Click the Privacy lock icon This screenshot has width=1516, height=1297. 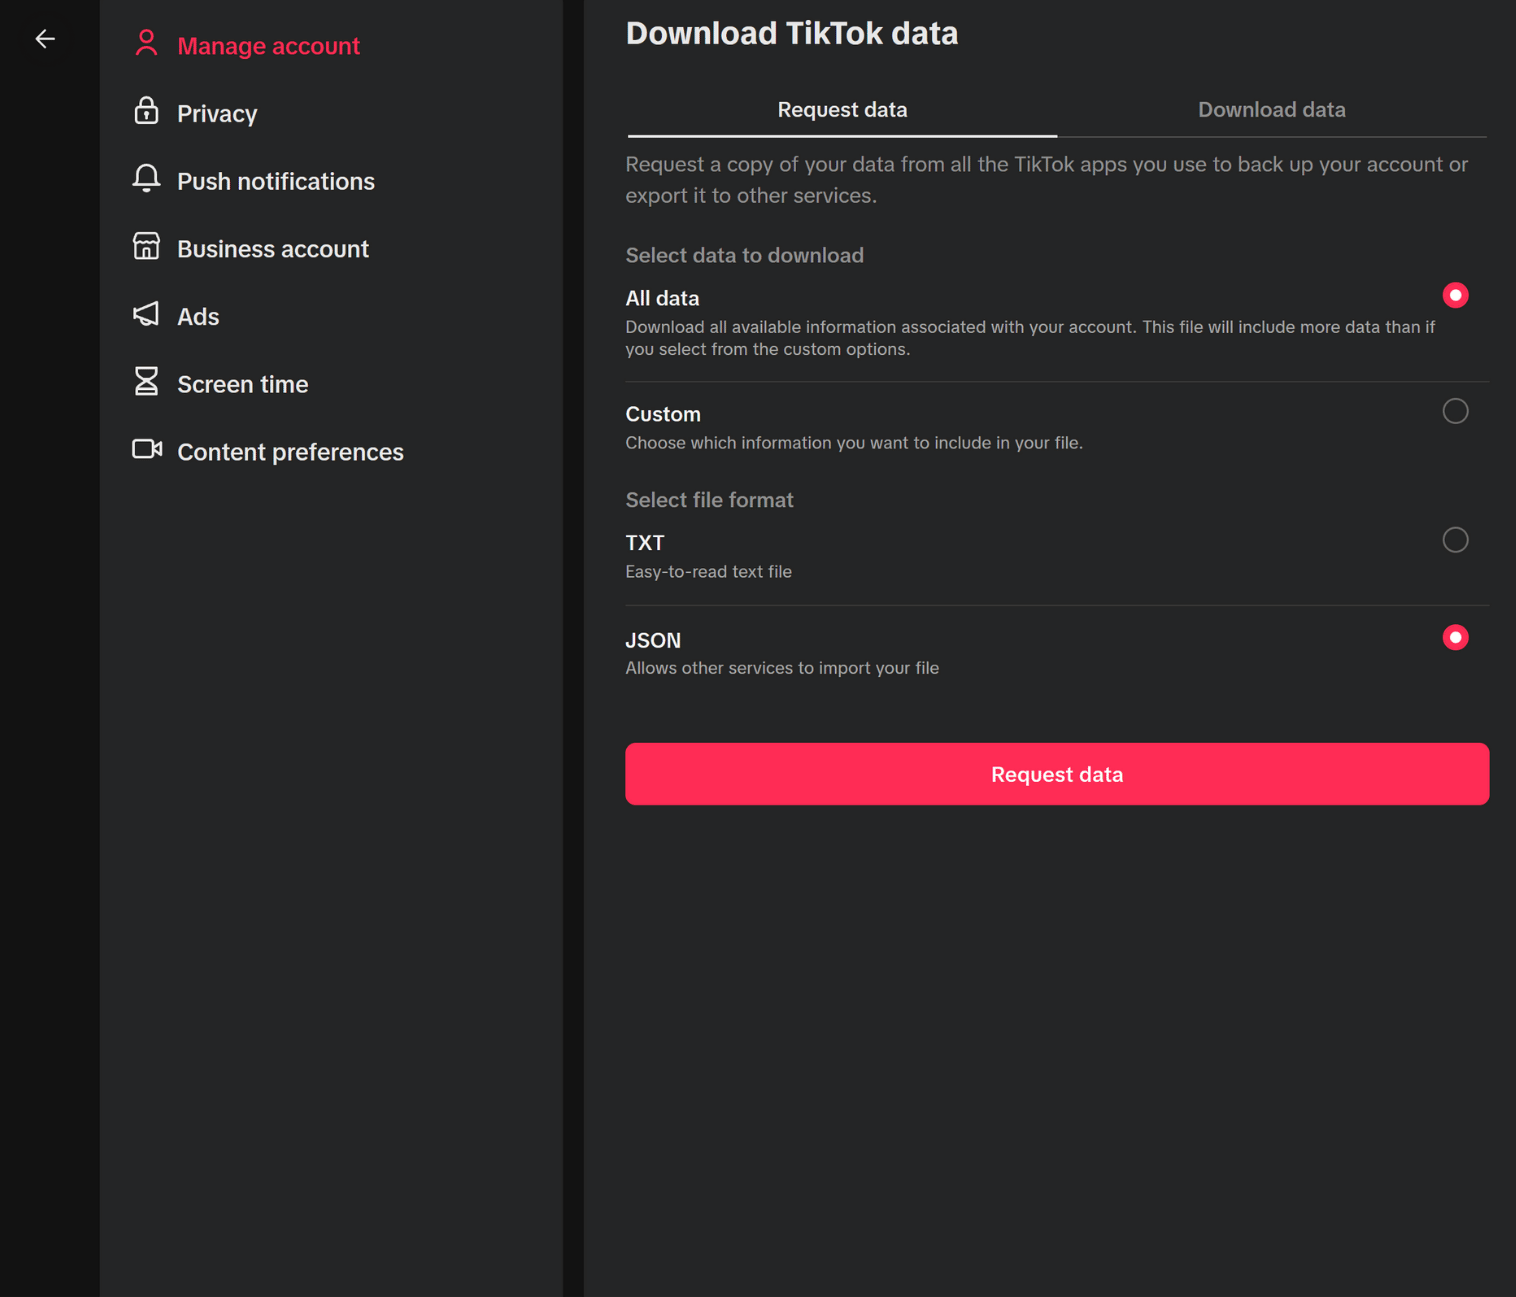point(146,111)
